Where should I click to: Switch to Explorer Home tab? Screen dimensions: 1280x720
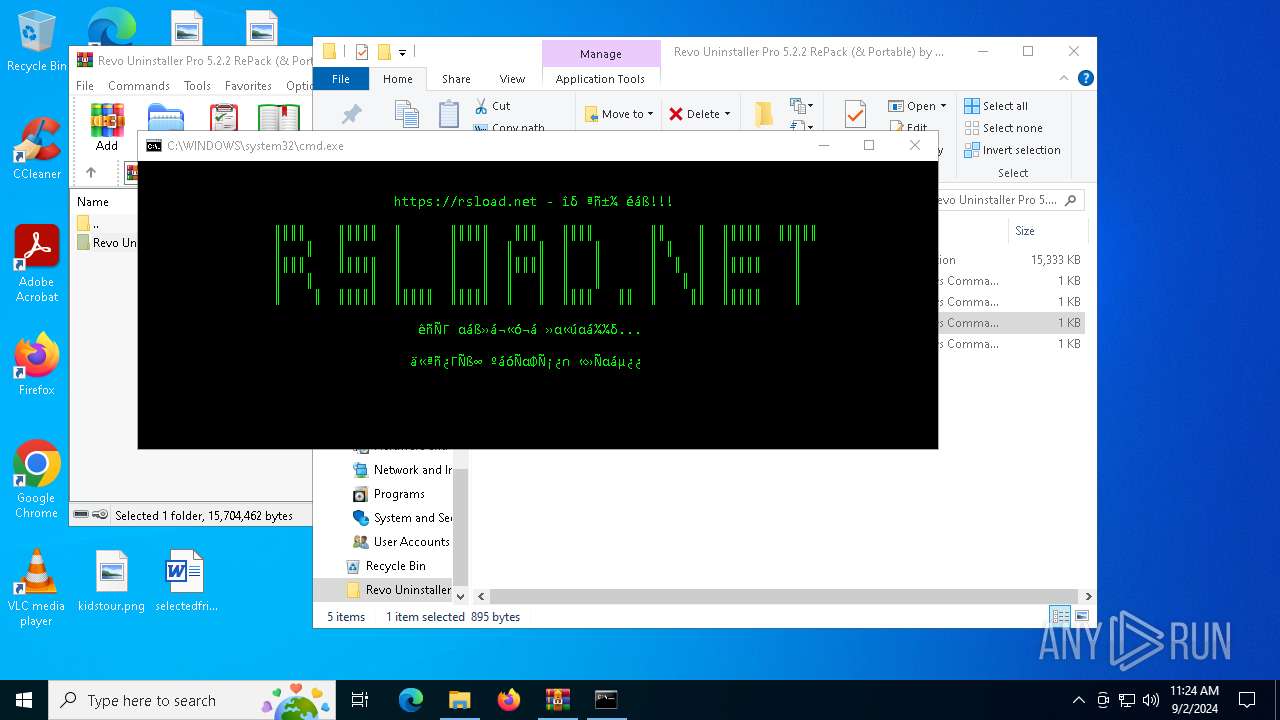pyautogui.click(x=398, y=79)
